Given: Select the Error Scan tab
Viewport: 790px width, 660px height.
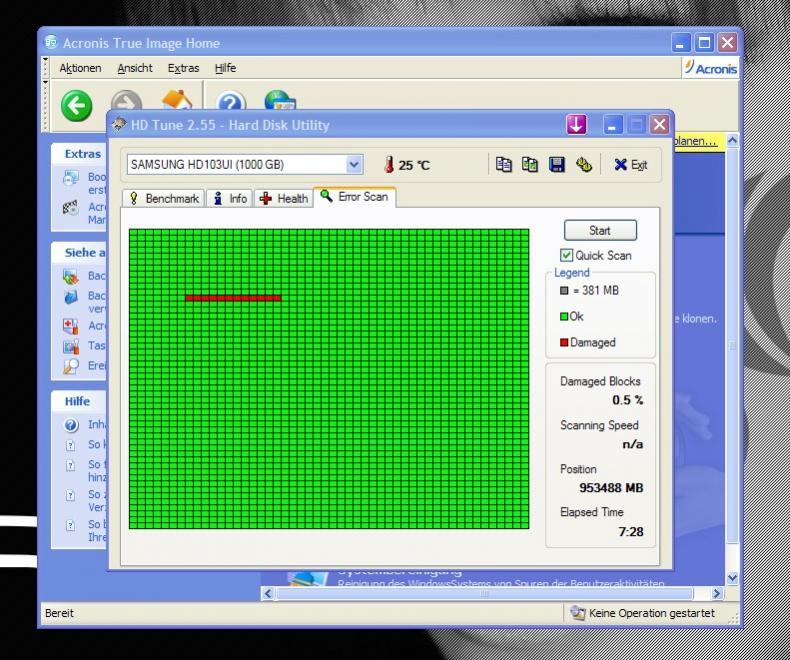Looking at the screenshot, I should [x=354, y=196].
